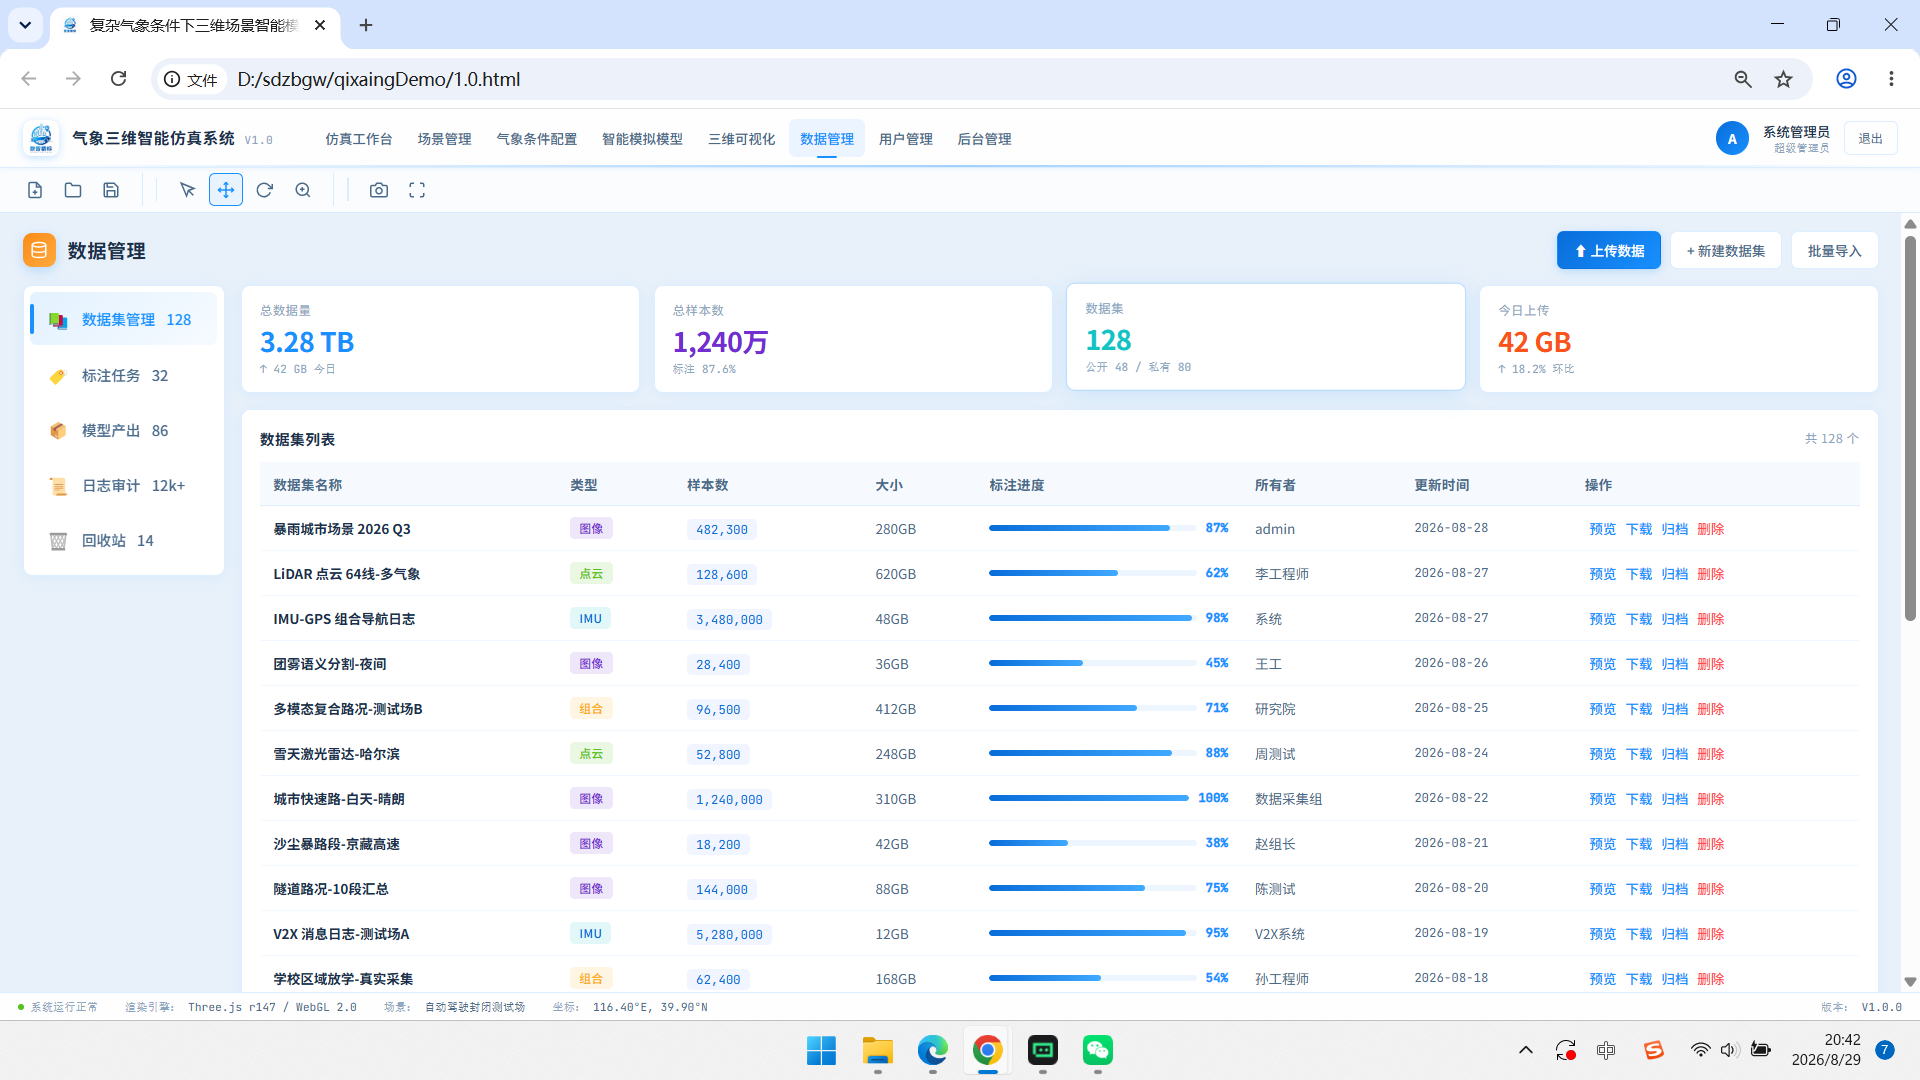Click the user avatar A circle
Image resolution: width=1920 pixels, height=1080 pixels.
[x=1732, y=138]
